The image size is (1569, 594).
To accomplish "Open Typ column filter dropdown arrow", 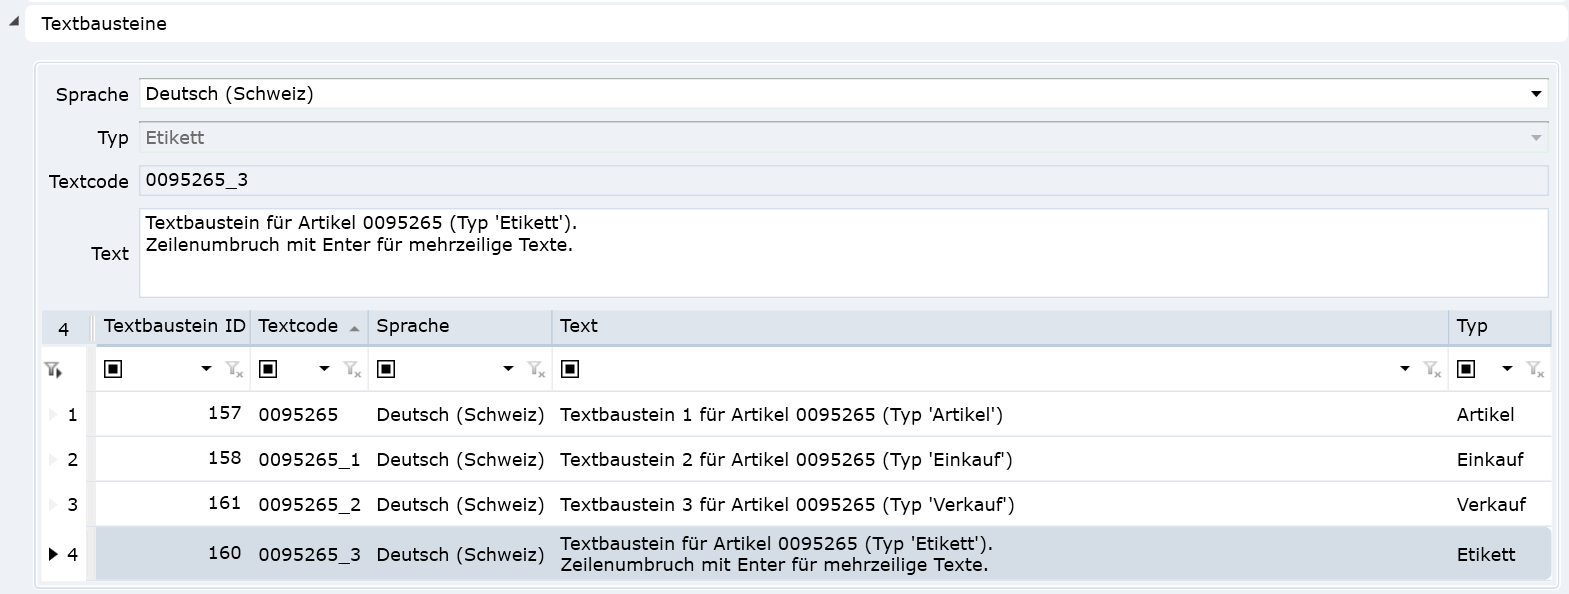I will 1507,369.
